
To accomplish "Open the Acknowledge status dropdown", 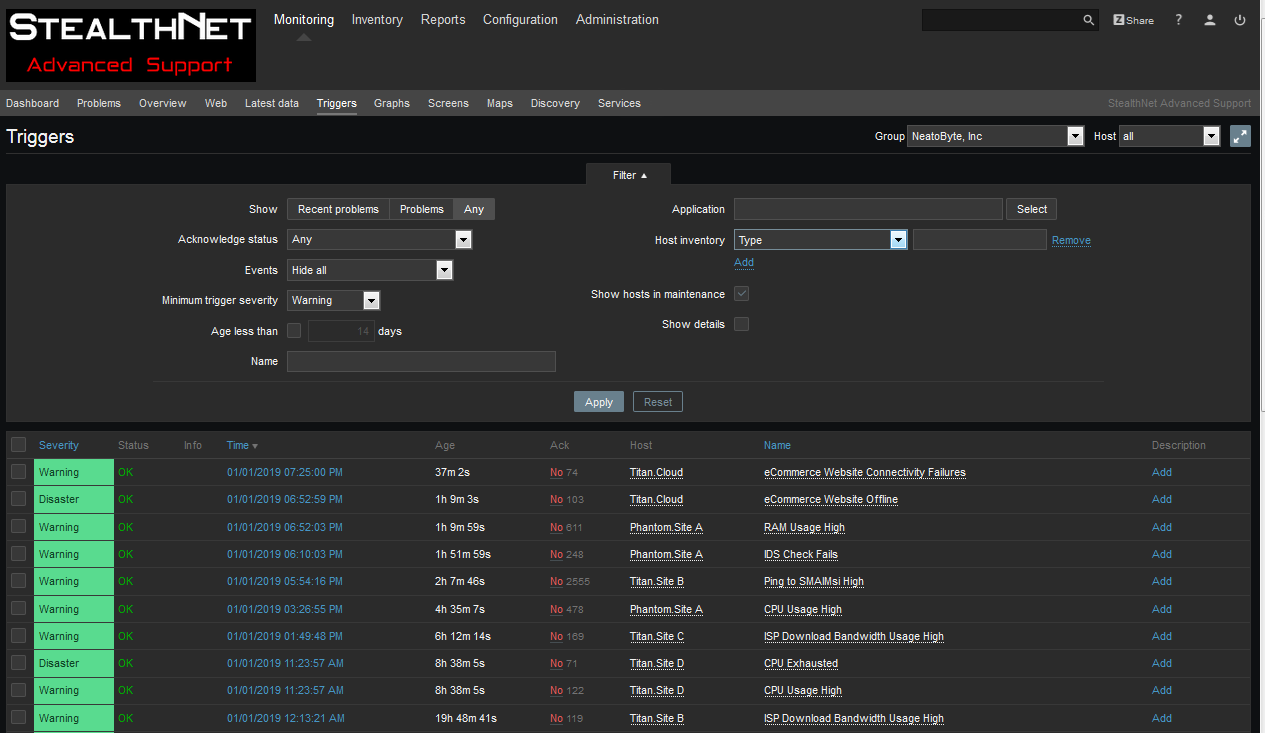I will 379,240.
